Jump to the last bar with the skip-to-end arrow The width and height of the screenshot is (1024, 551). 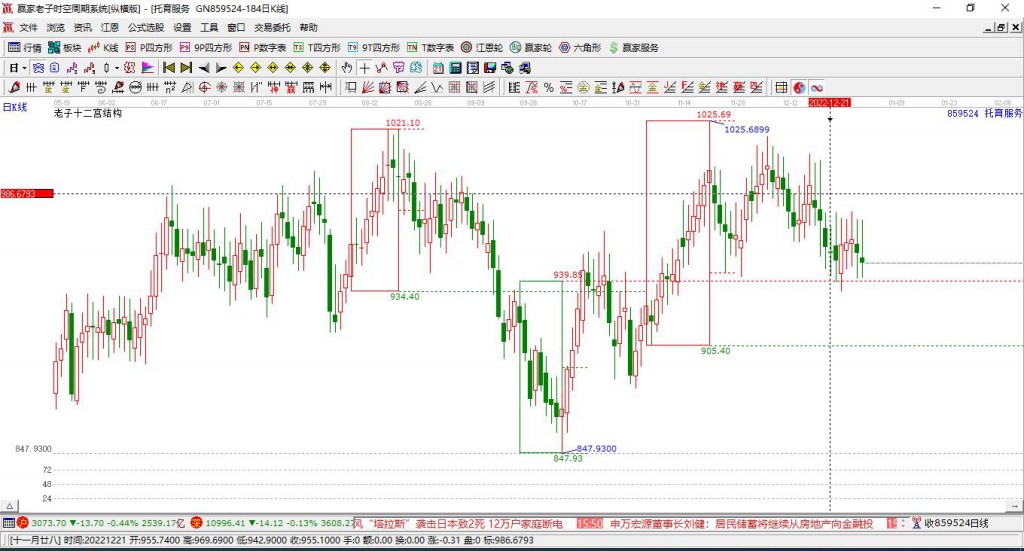tap(186, 67)
